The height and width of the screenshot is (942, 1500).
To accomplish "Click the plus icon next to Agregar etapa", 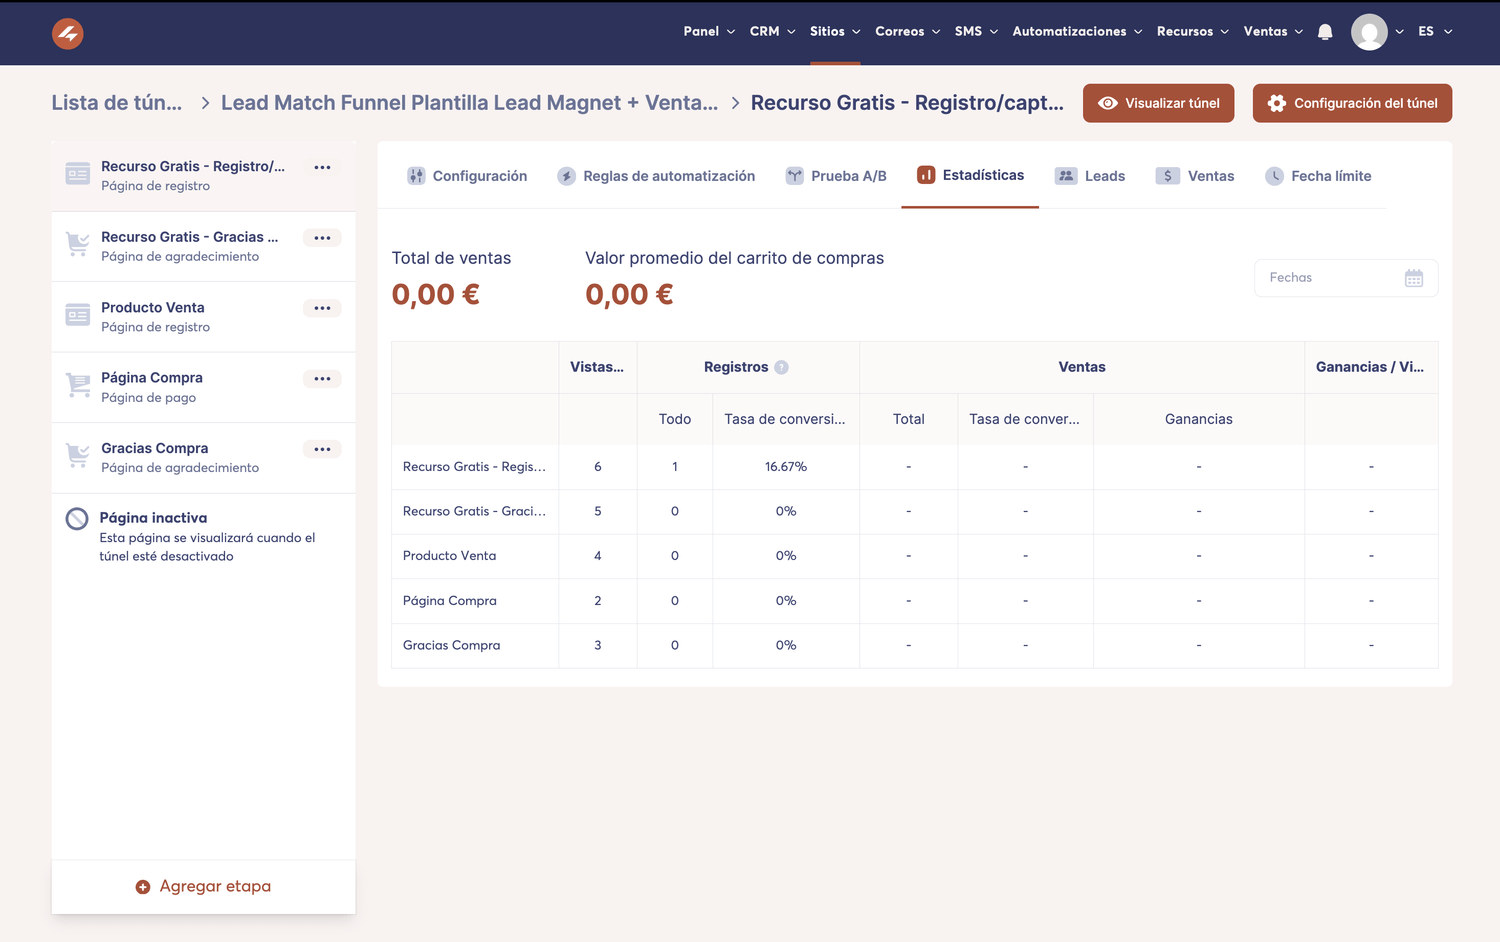I will pos(143,887).
